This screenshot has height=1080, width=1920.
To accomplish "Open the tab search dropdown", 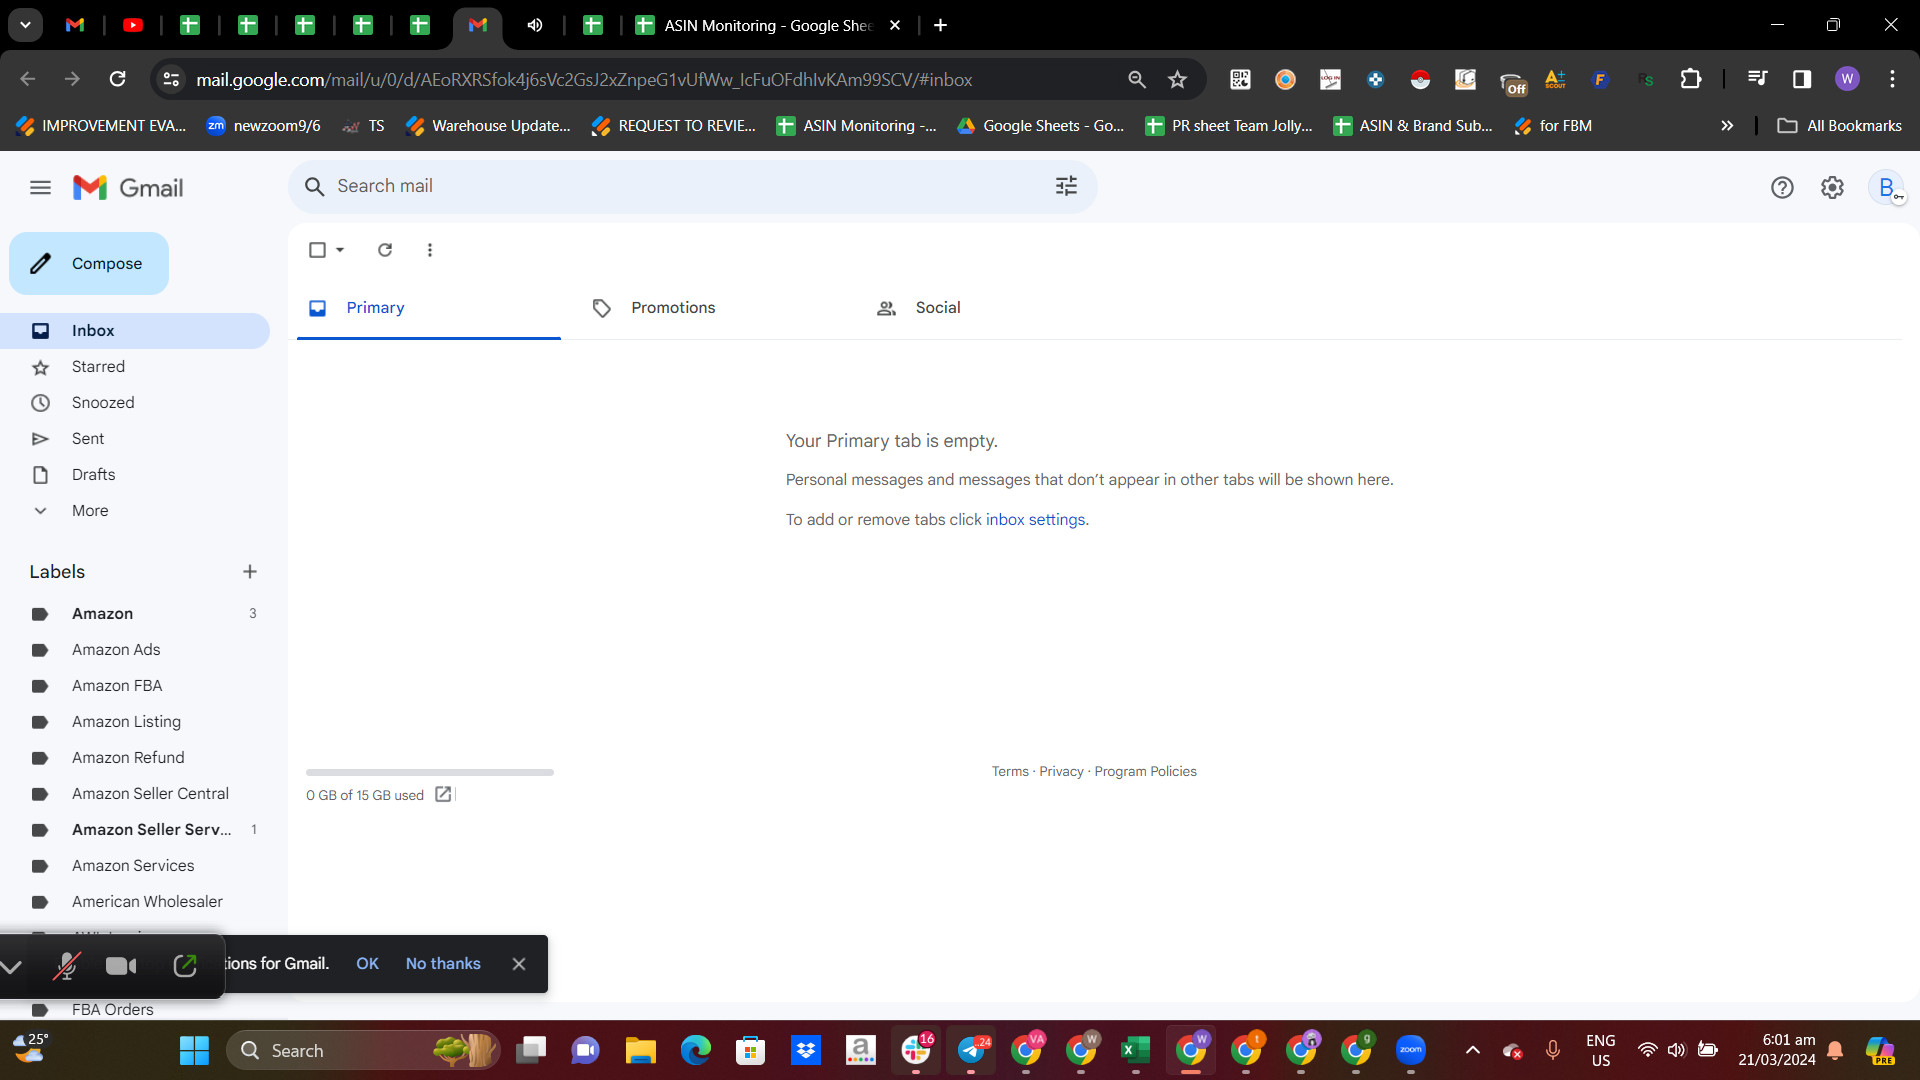I will coord(25,25).
